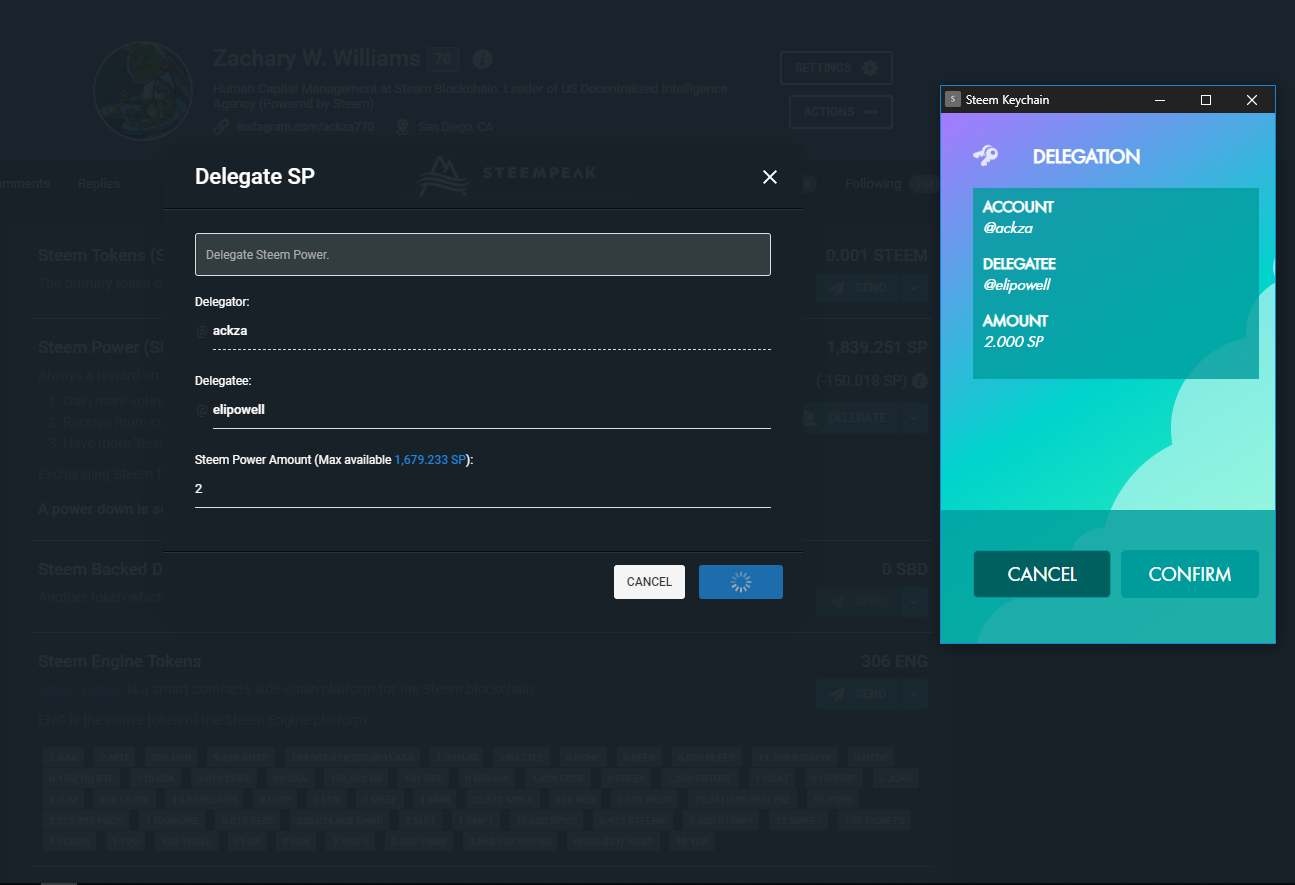Click the info icon beside reputation 70
1295x885 pixels.
click(482, 59)
